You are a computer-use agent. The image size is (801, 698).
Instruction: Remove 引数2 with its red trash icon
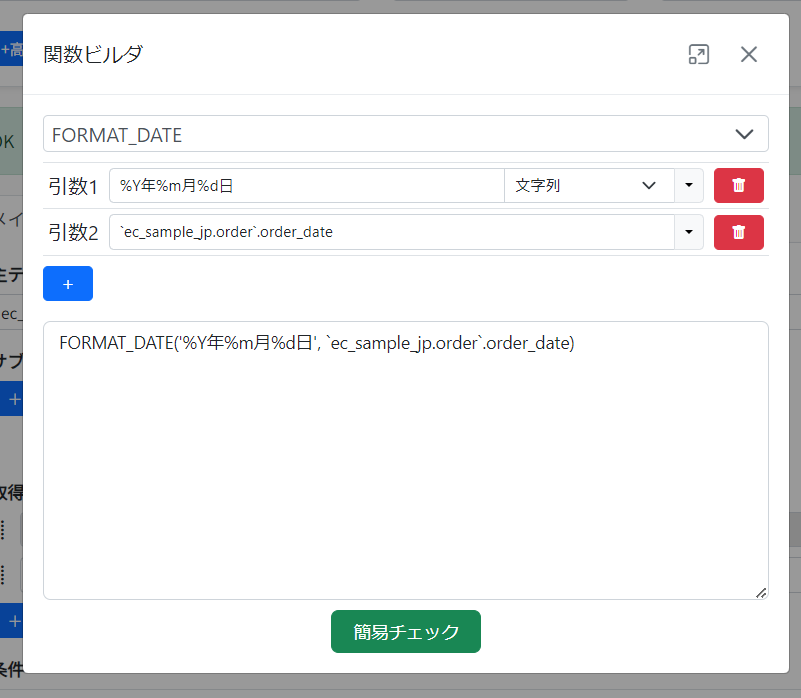click(738, 232)
